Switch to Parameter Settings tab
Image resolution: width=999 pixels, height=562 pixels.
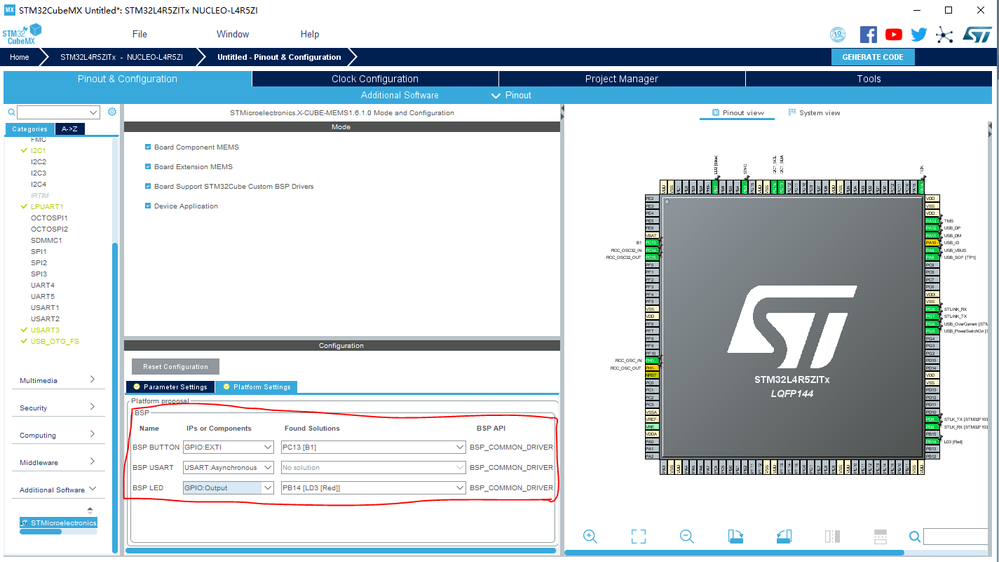coord(170,387)
